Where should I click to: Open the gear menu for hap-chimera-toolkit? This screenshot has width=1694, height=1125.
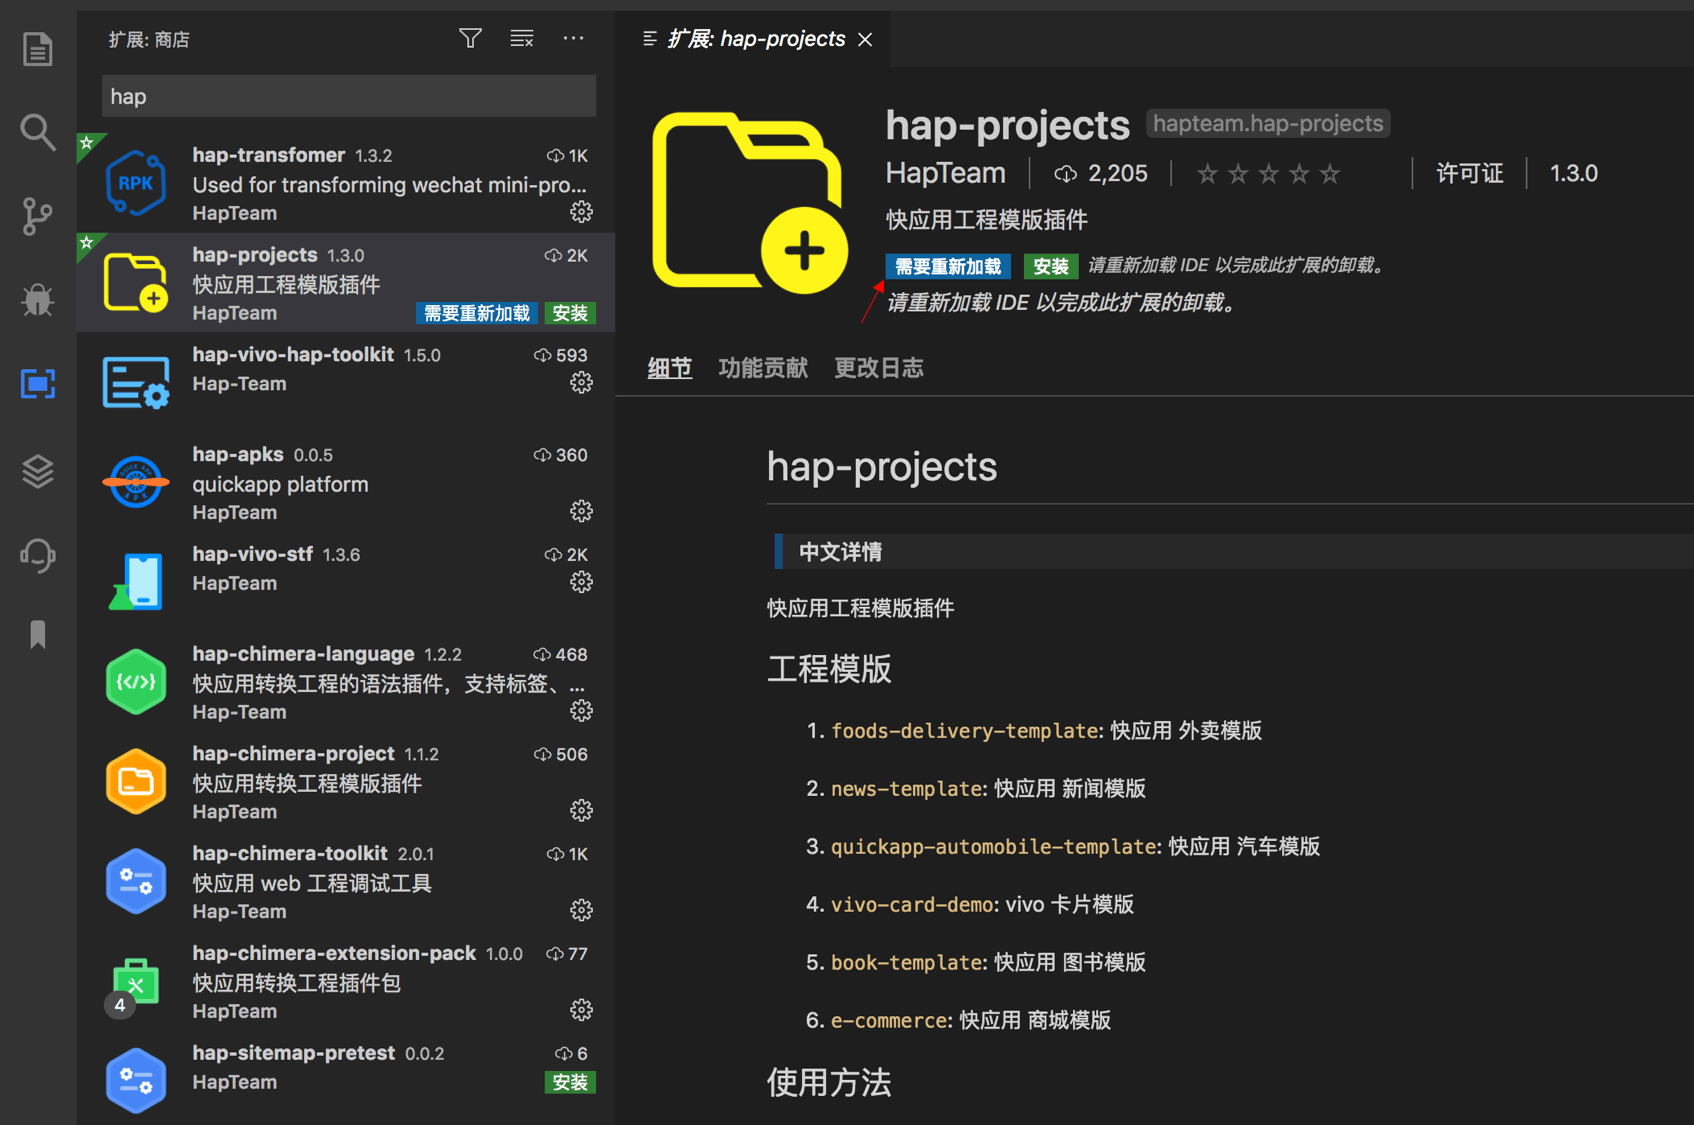click(x=581, y=910)
